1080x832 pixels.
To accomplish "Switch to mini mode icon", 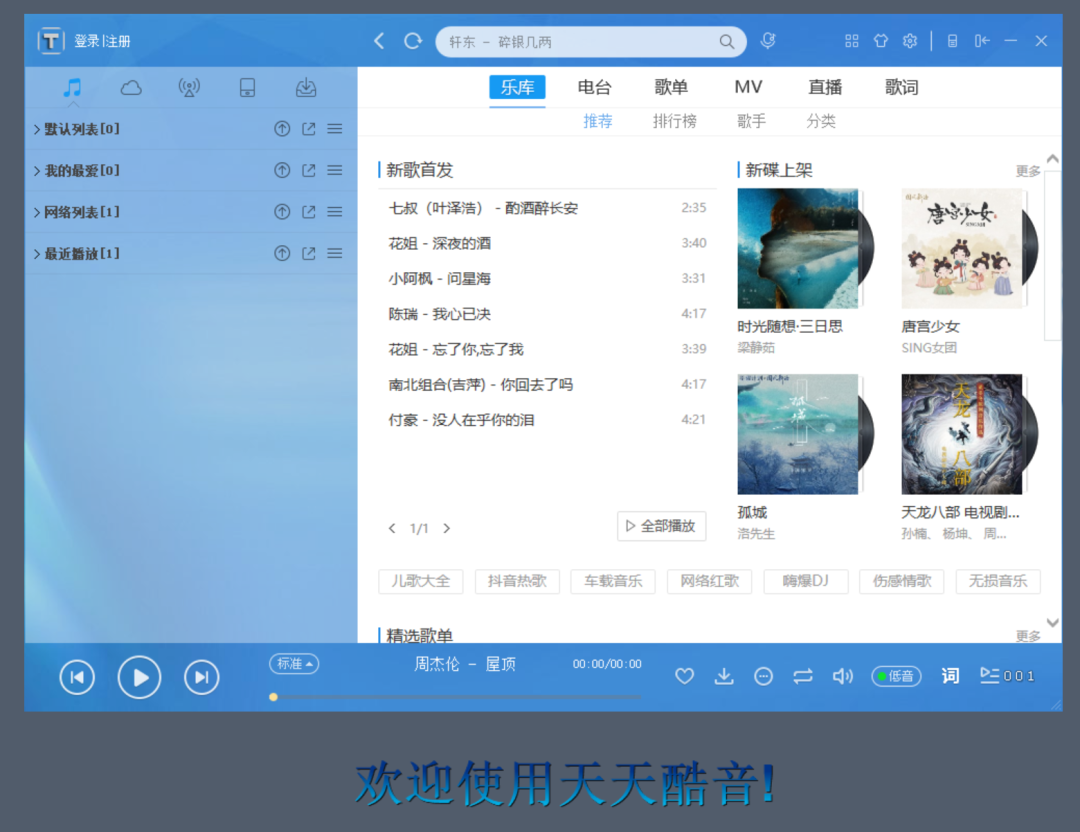I will point(953,41).
